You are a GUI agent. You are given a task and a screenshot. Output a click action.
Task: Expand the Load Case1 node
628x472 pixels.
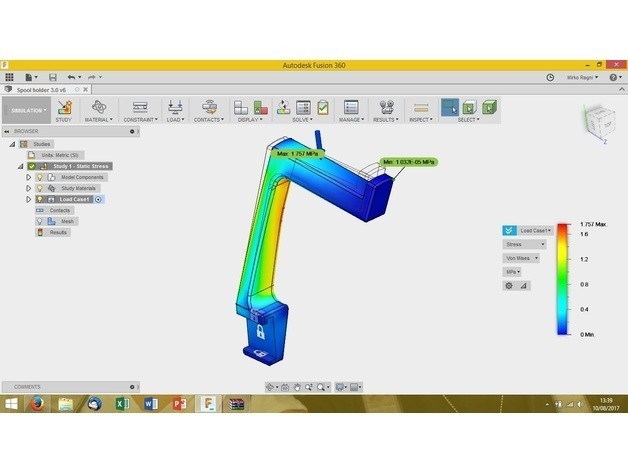click(28, 199)
